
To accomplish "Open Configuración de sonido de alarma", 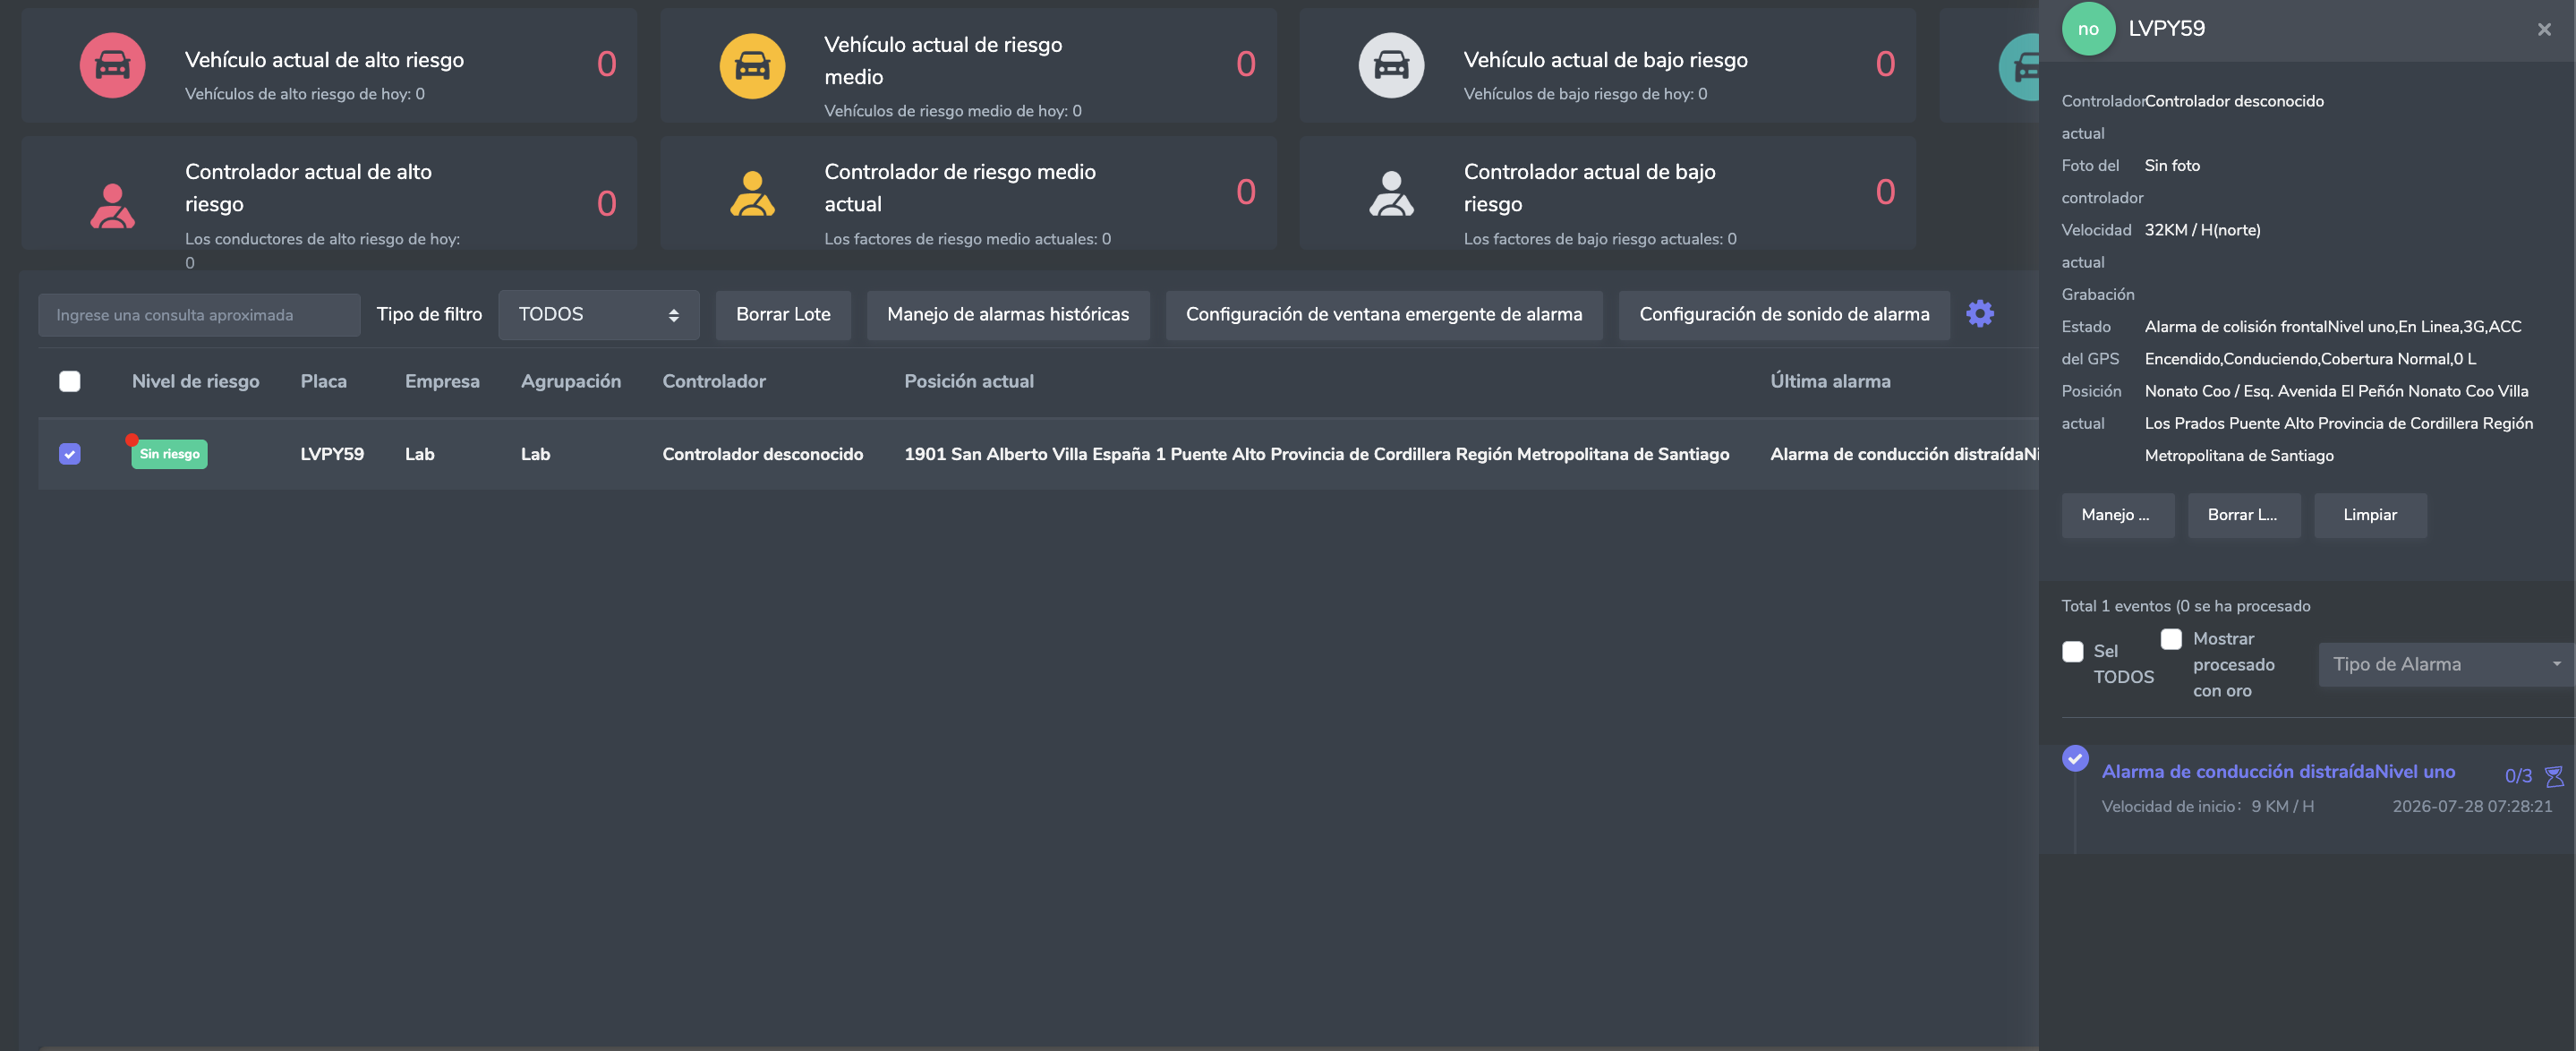I will click(1784, 315).
